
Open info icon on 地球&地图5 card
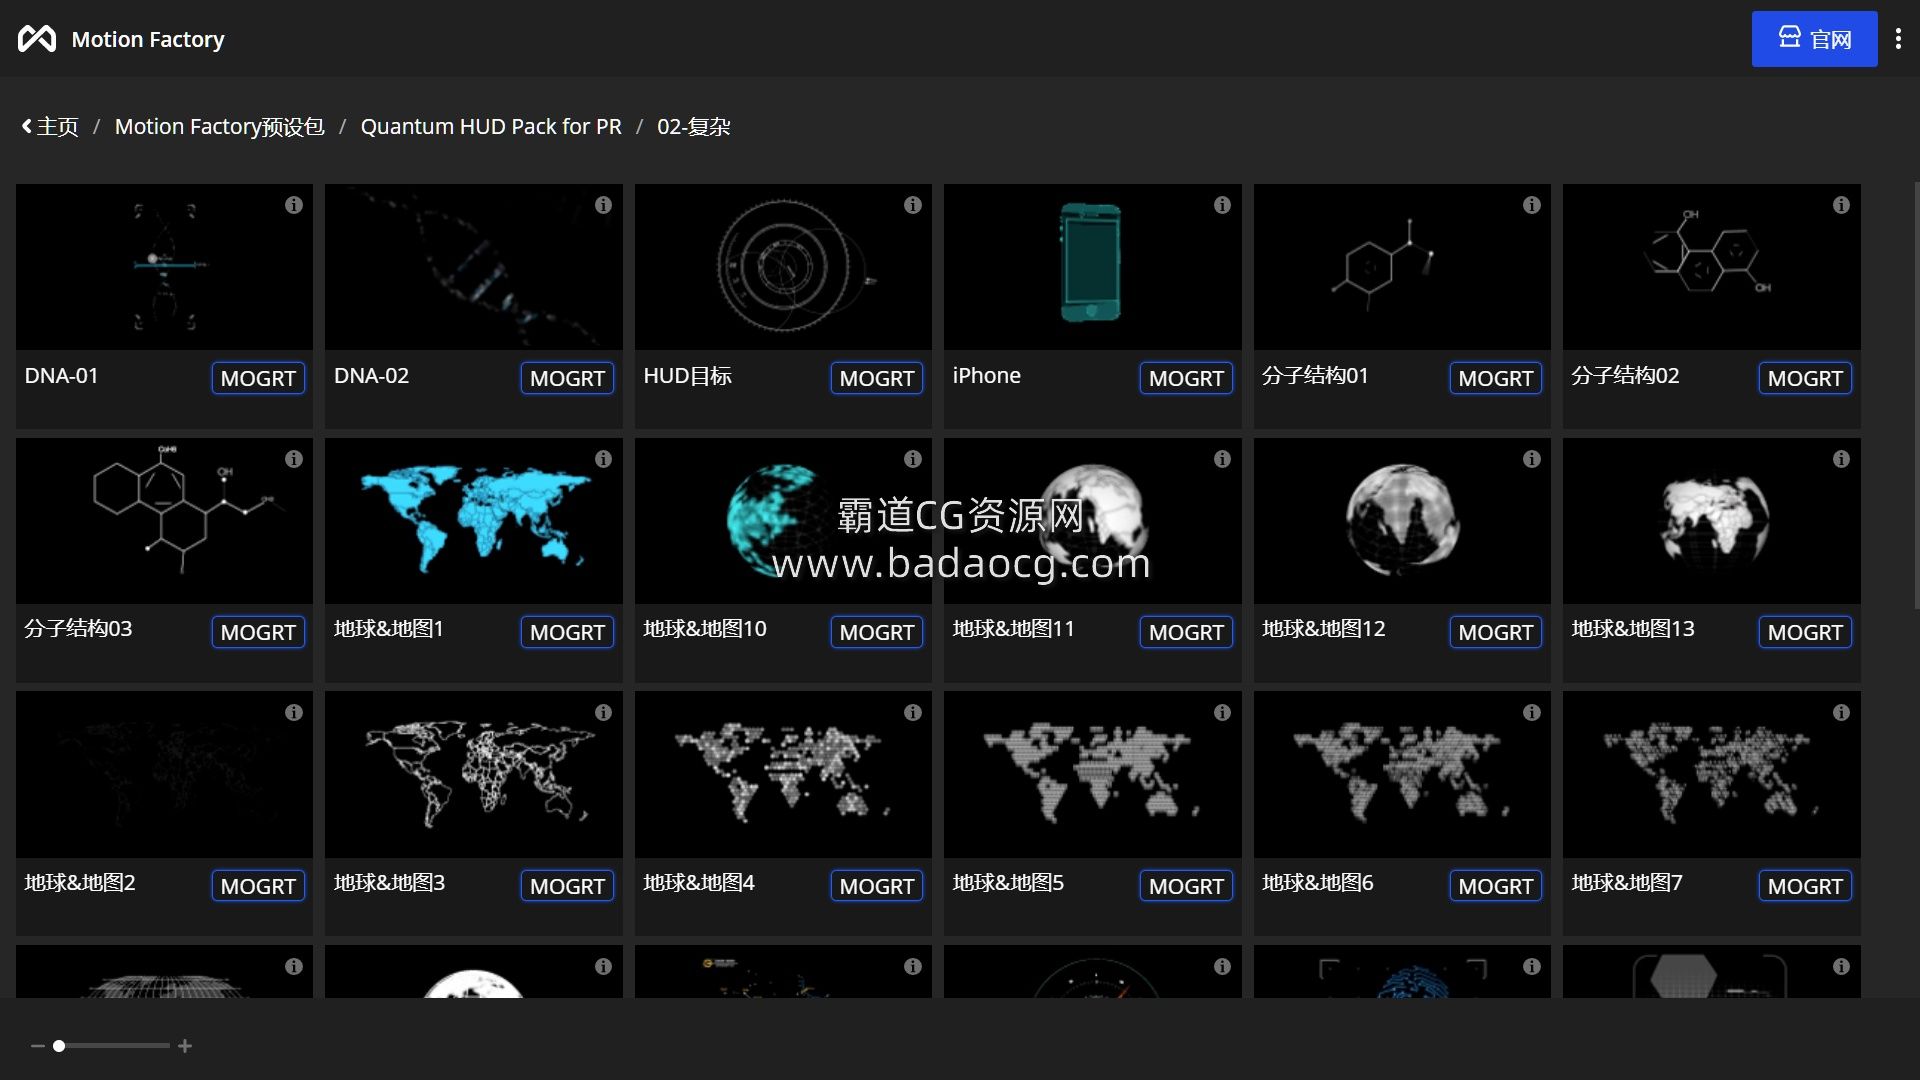pos(1222,713)
